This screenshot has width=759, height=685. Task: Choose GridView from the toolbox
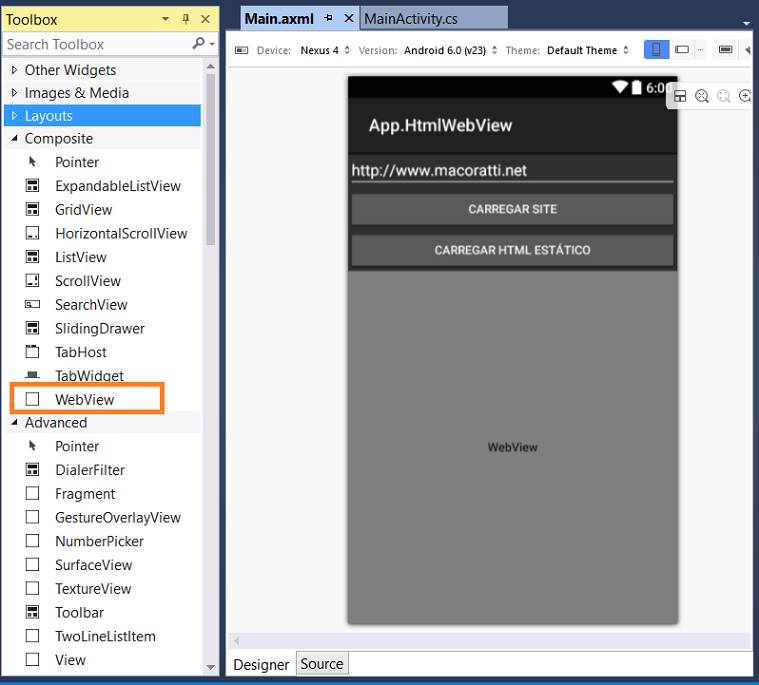point(83,210)
